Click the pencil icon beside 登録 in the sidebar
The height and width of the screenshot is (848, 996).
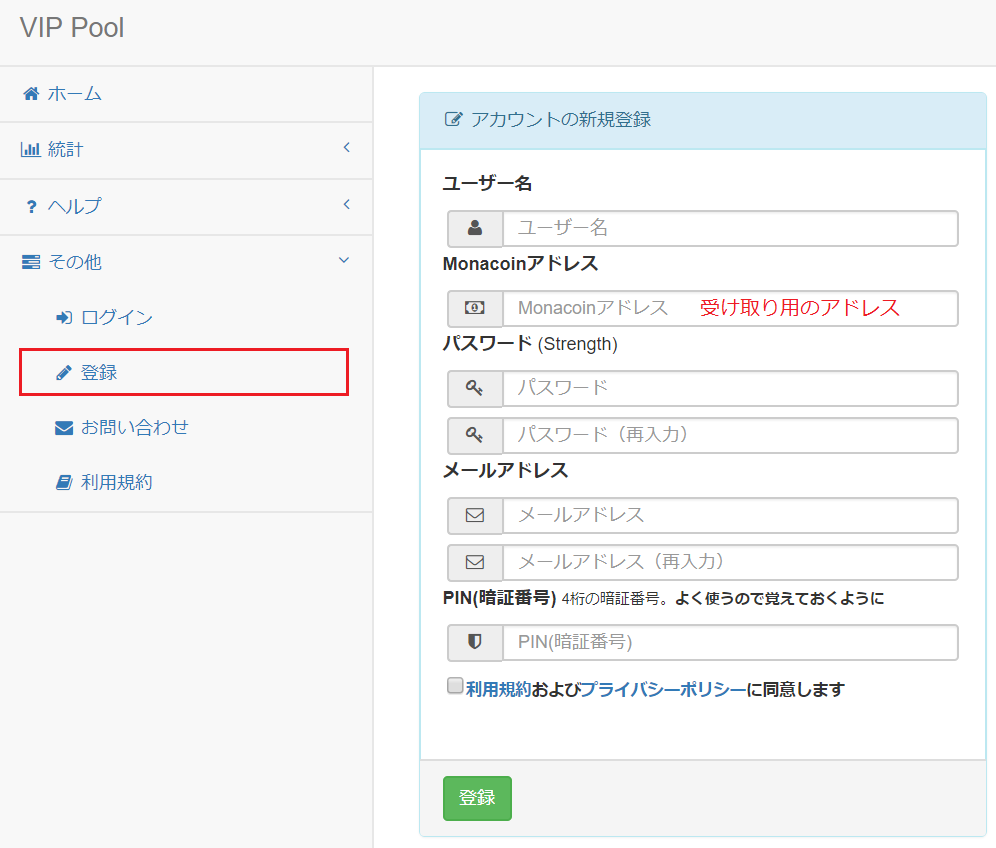pos(64,373)
